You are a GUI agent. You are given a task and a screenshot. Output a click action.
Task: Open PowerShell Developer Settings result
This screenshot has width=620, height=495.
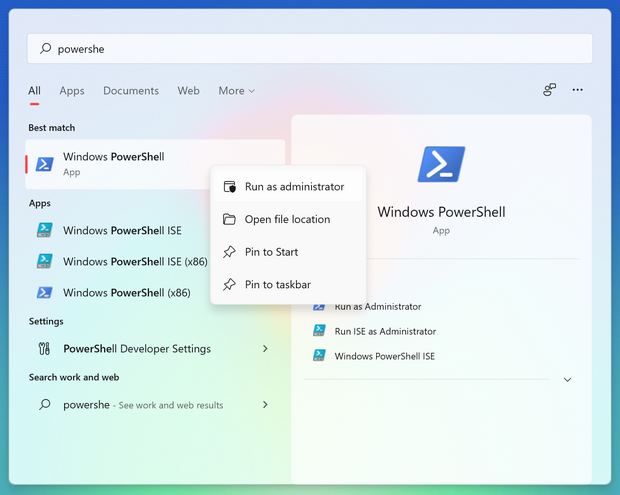click(155, 349)
